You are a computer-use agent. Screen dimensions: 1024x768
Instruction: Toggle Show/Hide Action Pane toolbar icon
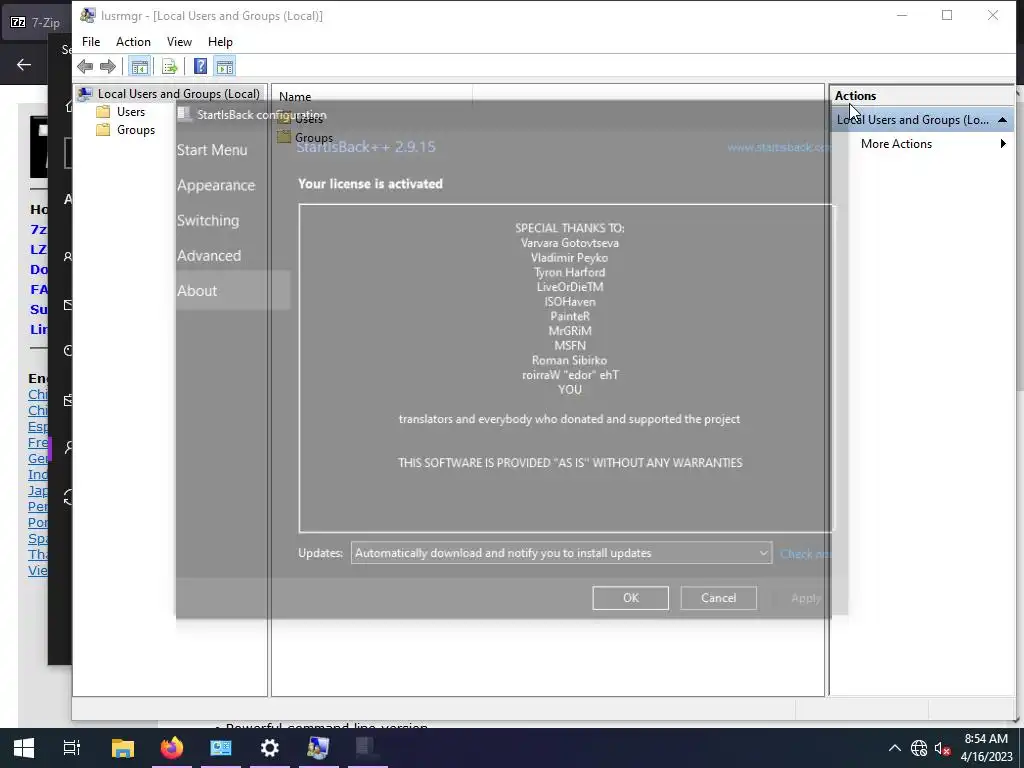[225, 66]
